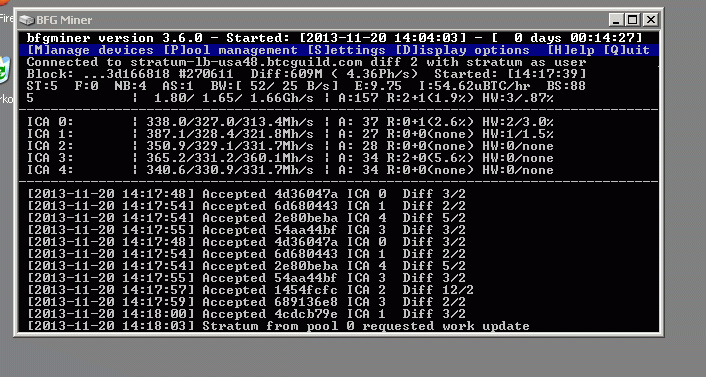Click the green recycle desktop icon at left
The width and height of the screenshot is (706, 377).
tap(5, 70)
